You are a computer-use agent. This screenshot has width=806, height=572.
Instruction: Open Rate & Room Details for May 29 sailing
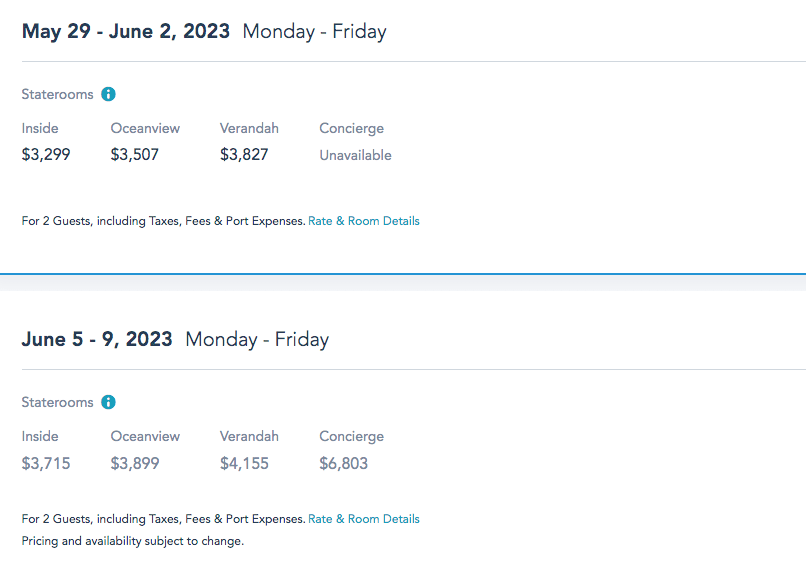(364, 221)
